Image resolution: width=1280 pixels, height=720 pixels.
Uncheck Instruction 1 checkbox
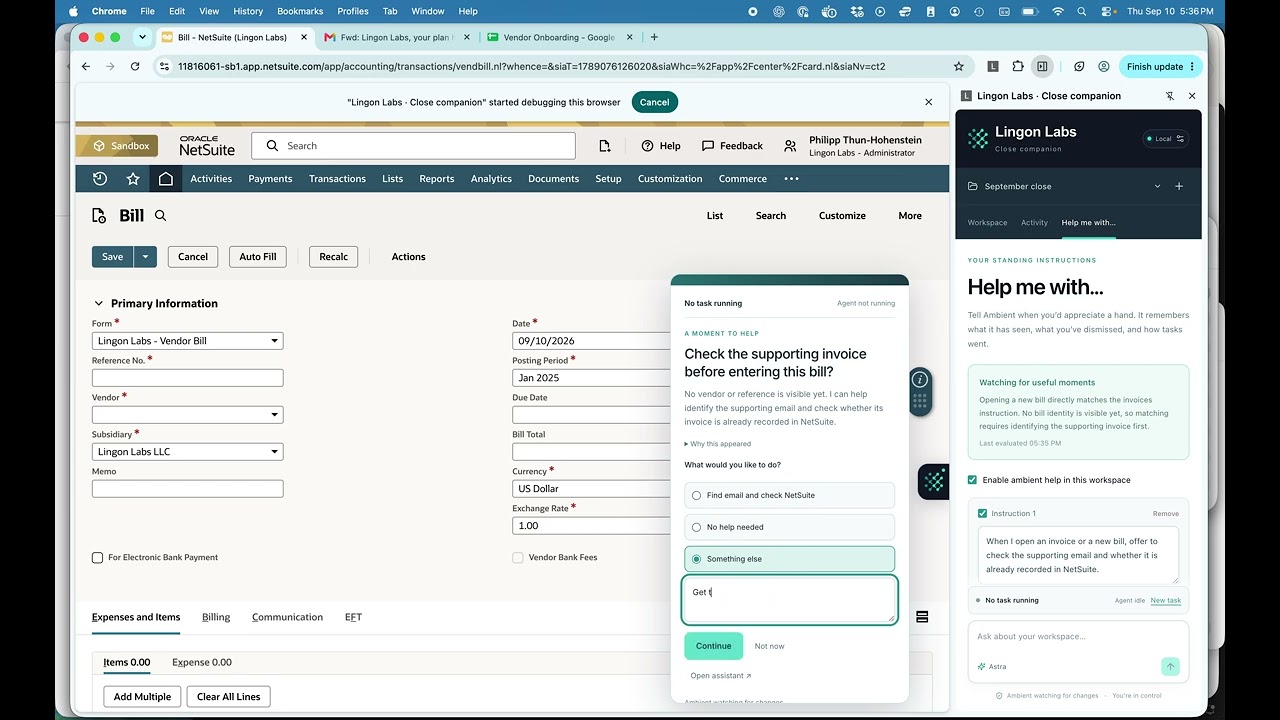pos(982,513)
